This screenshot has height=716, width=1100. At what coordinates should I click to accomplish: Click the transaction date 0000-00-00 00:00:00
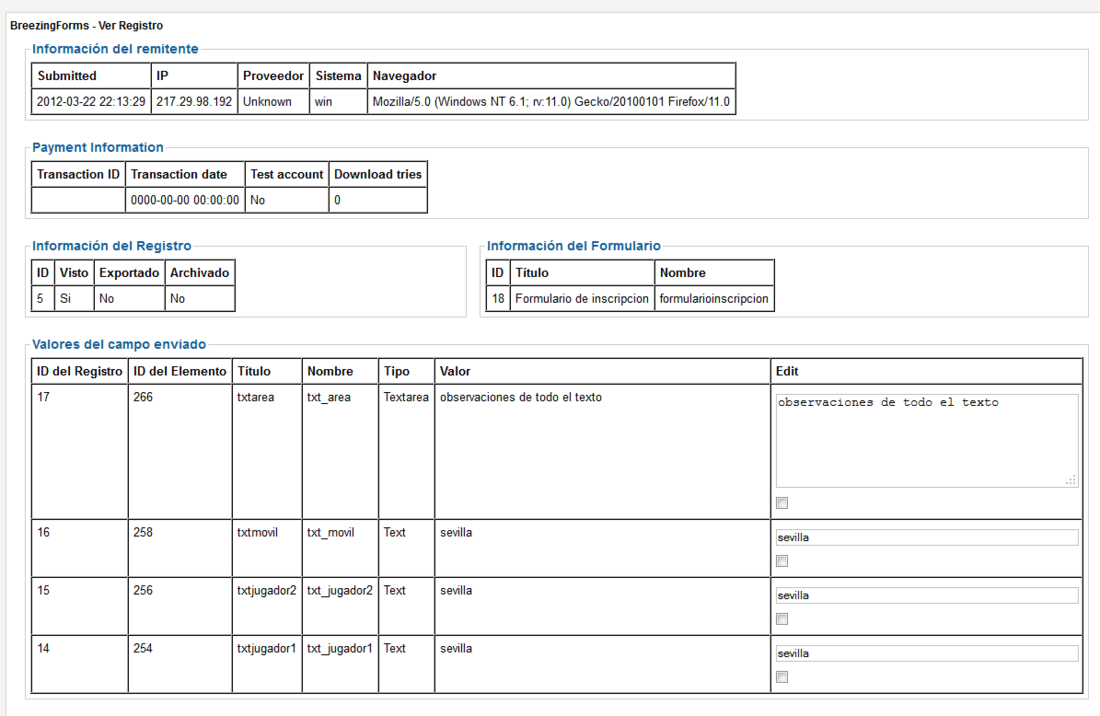pos(185,200)
